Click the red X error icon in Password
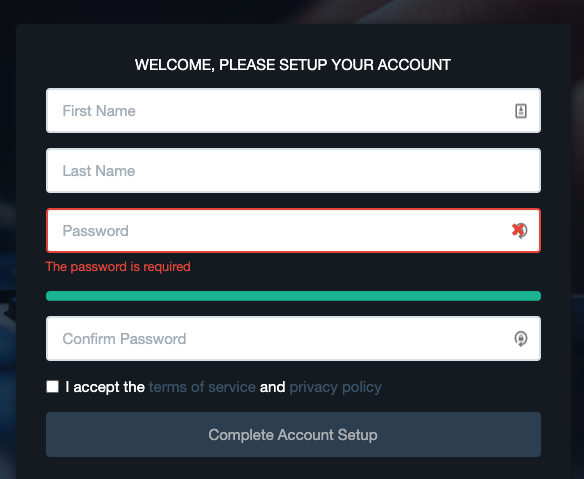Viewport: 584px width, 479px height. point(517,230)
